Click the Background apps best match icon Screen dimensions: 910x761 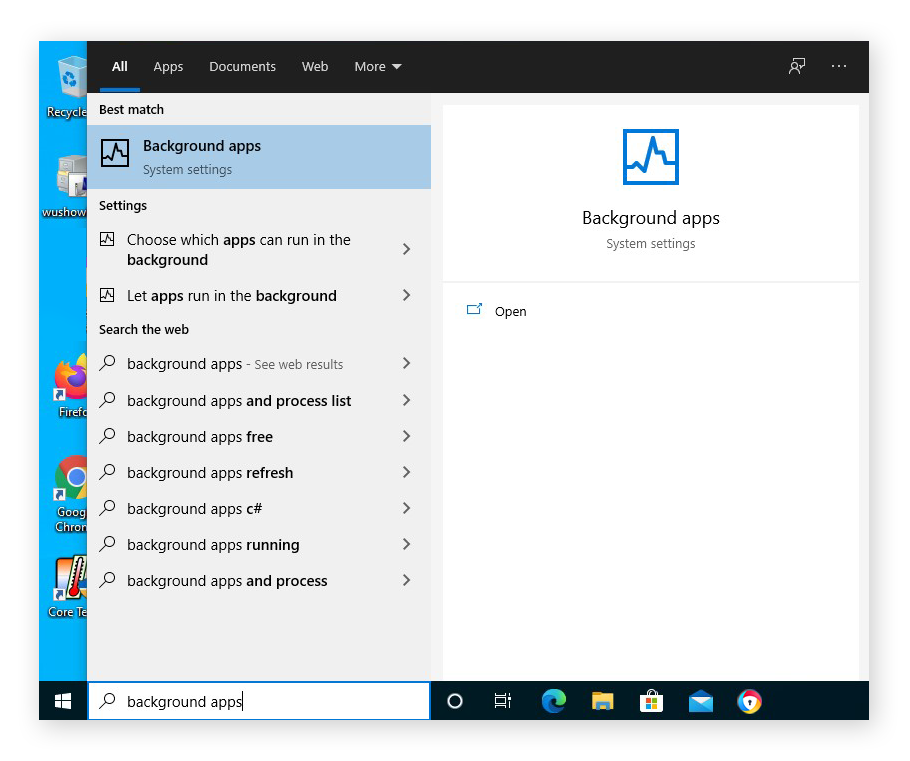pos(115,153)
